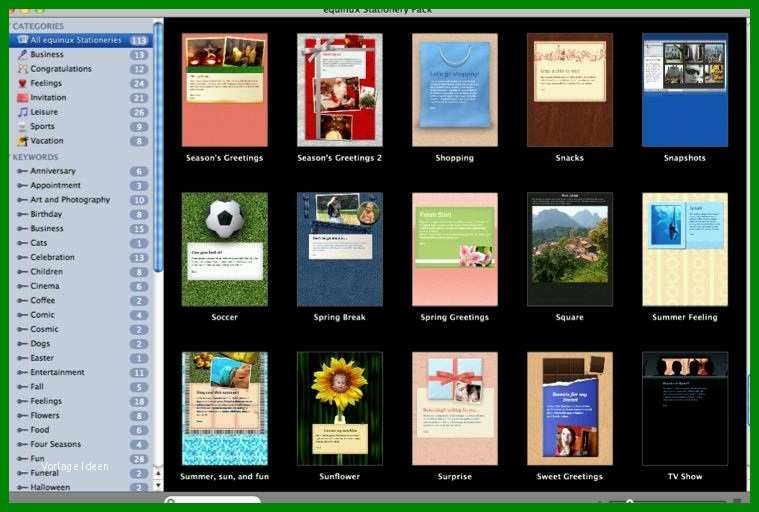Select the Sunflower stationery template
The height and width of the screenshot is (512, 759).
tap(340, 408)
